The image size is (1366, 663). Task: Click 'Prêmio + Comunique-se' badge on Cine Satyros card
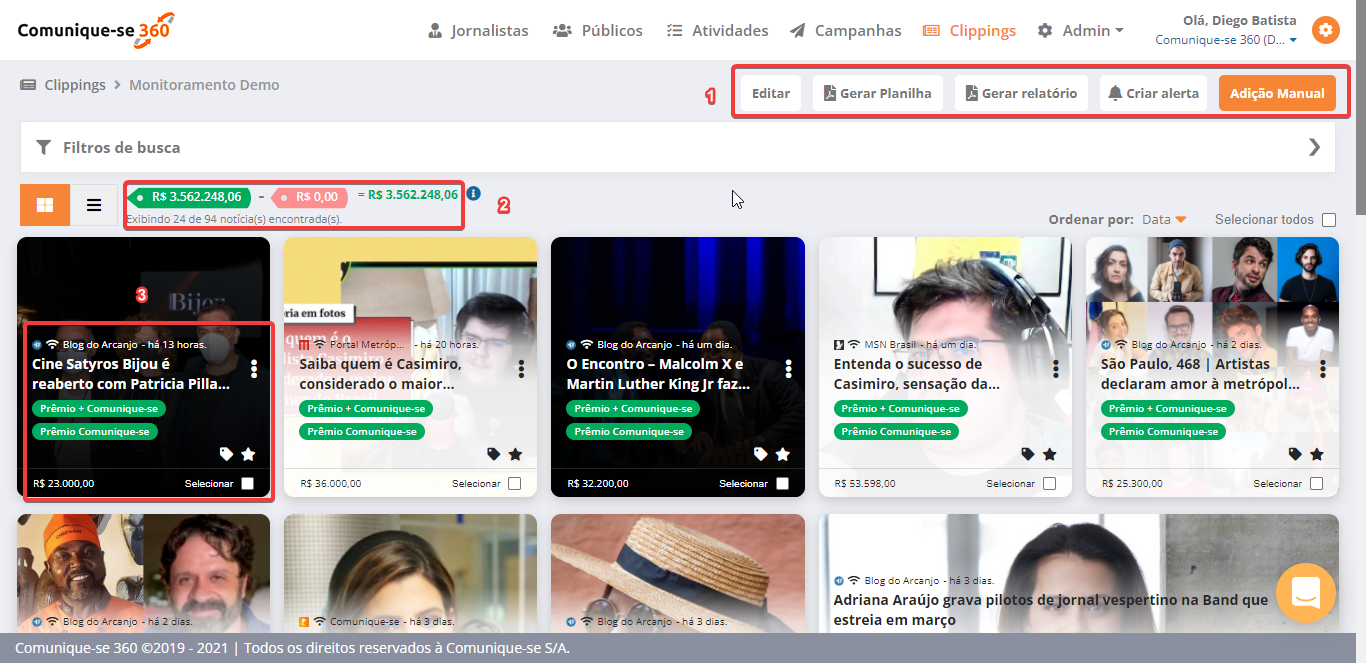point(99,408)
